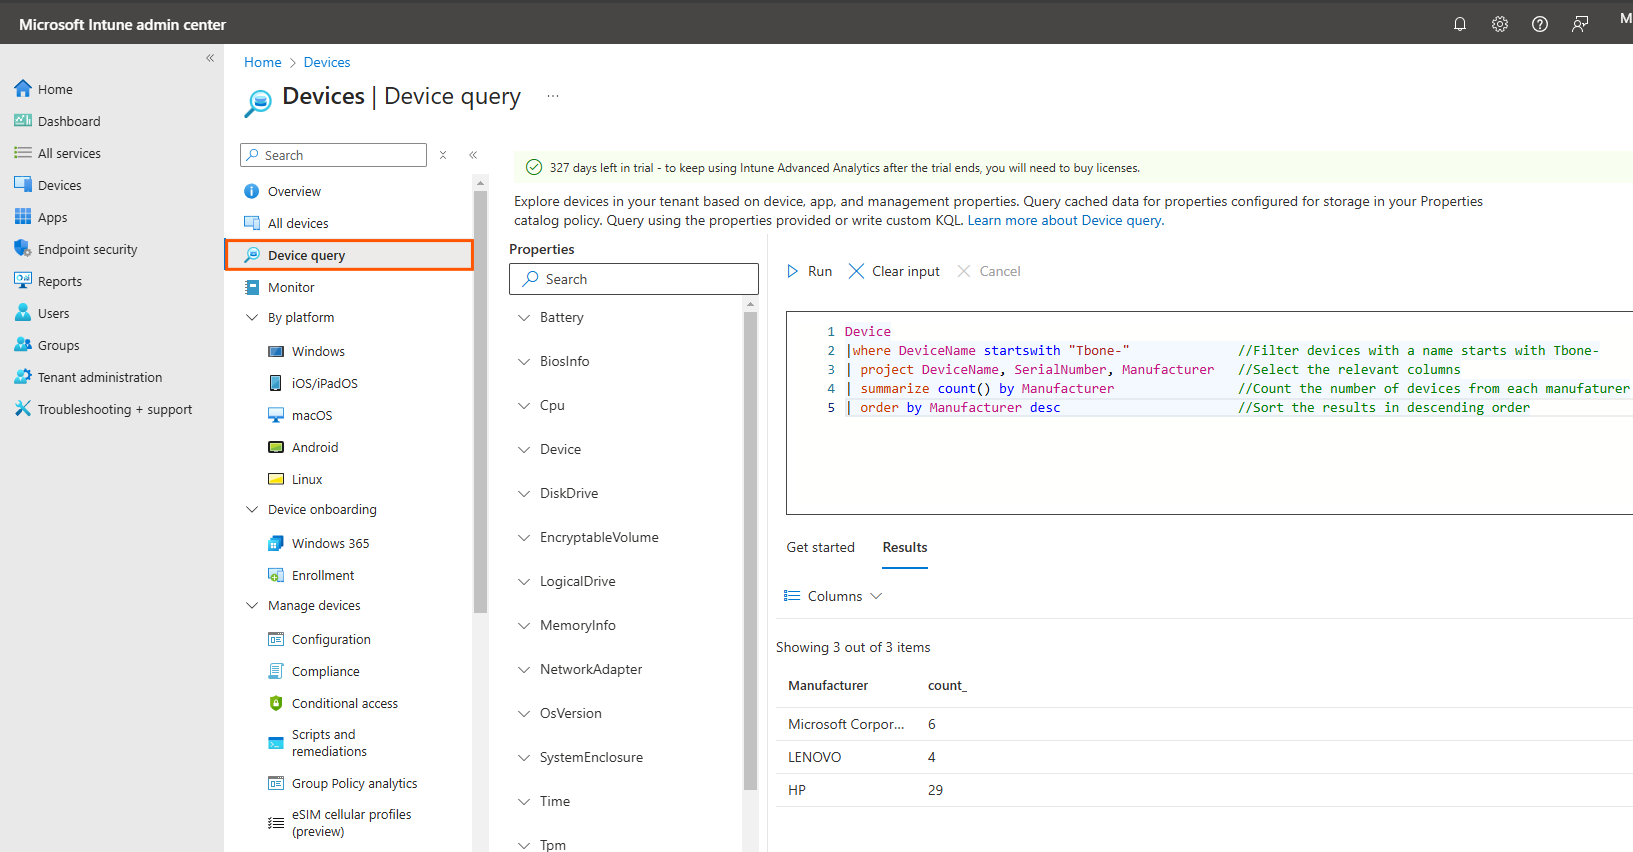Click the Conditional access shield icon
Screen dimensions: 1633x852
276,703
